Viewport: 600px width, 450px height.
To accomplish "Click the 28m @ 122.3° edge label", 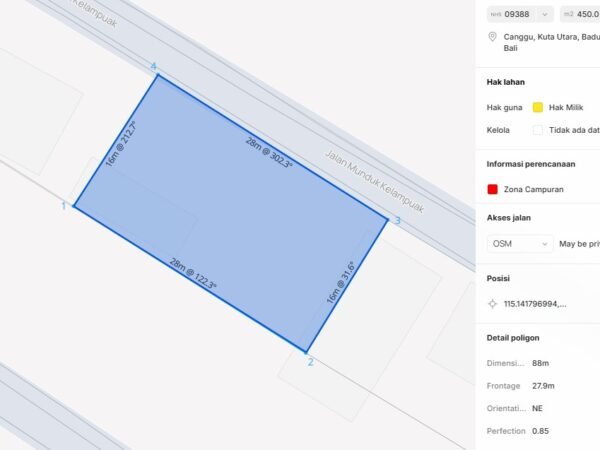I will pos(193,274).
